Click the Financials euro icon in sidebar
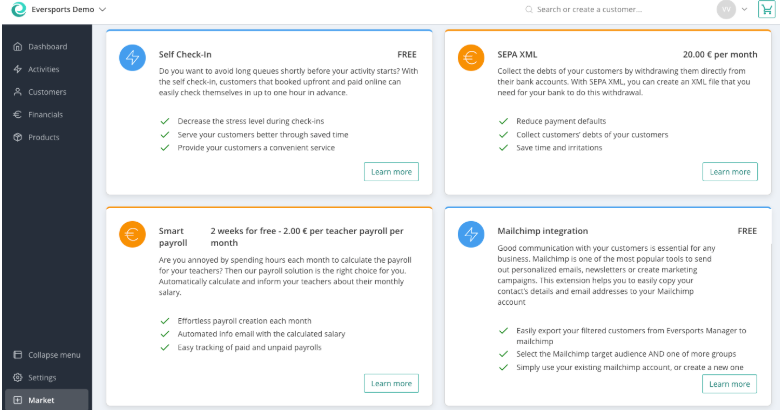This screenshot has width=780, height=410. click(18, 114)
